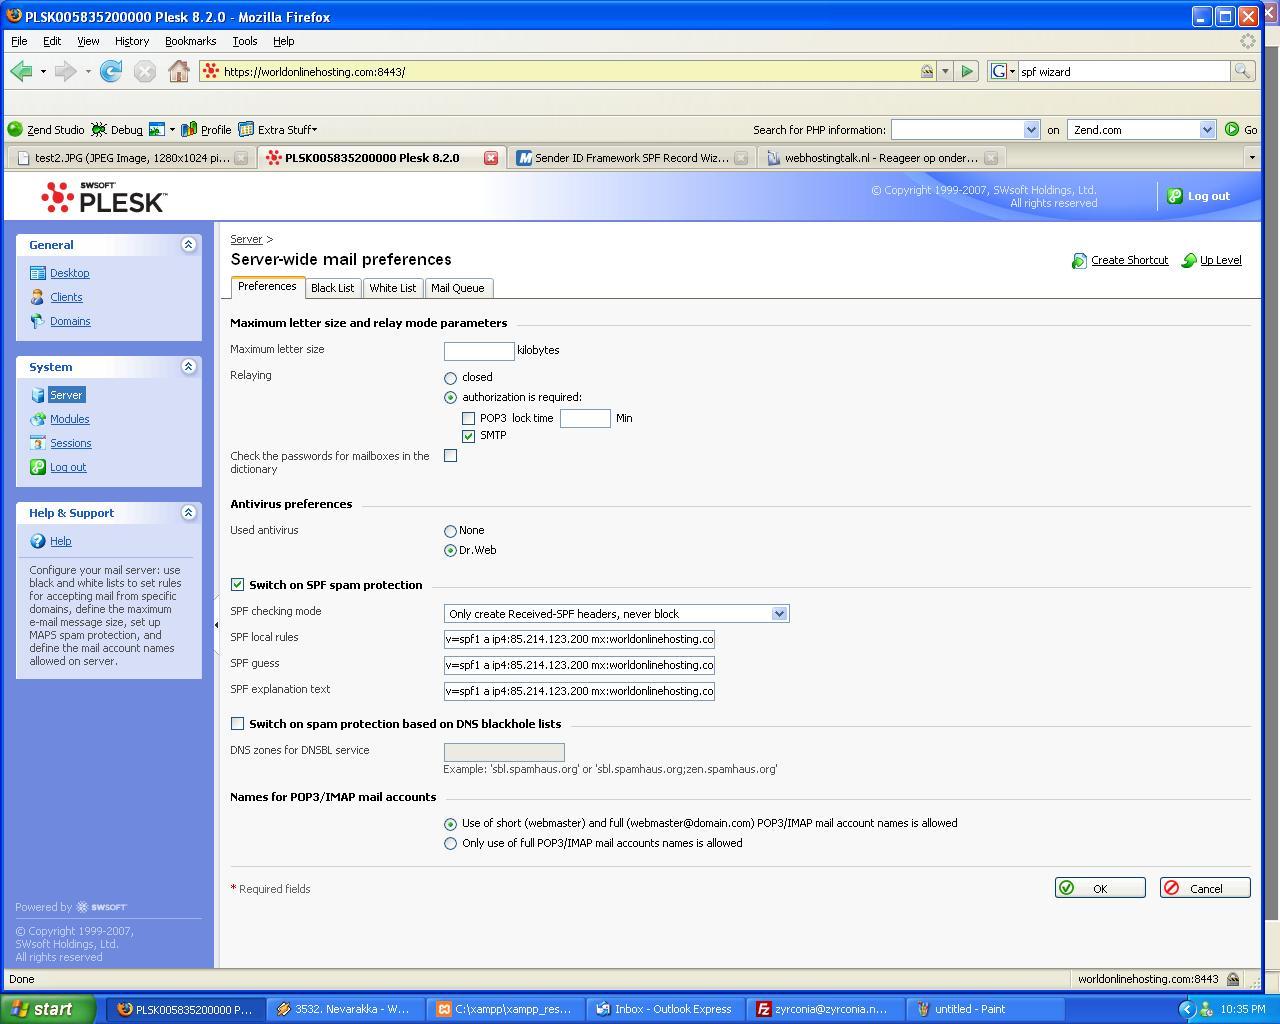Click the Sessions icon in System panel
Image resolution: width=1280 pixels, height=1024 pixels.
(x=38, y=443)
